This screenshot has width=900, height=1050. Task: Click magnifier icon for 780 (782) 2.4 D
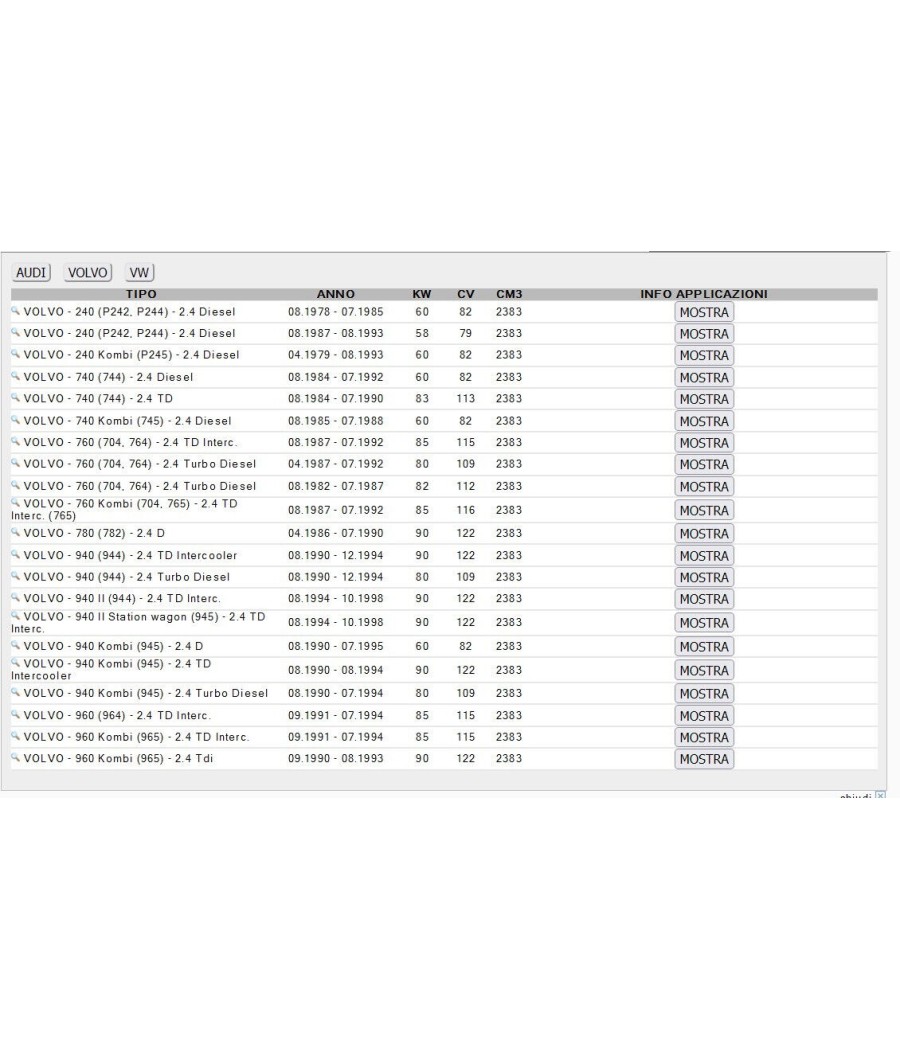[15, 532]
